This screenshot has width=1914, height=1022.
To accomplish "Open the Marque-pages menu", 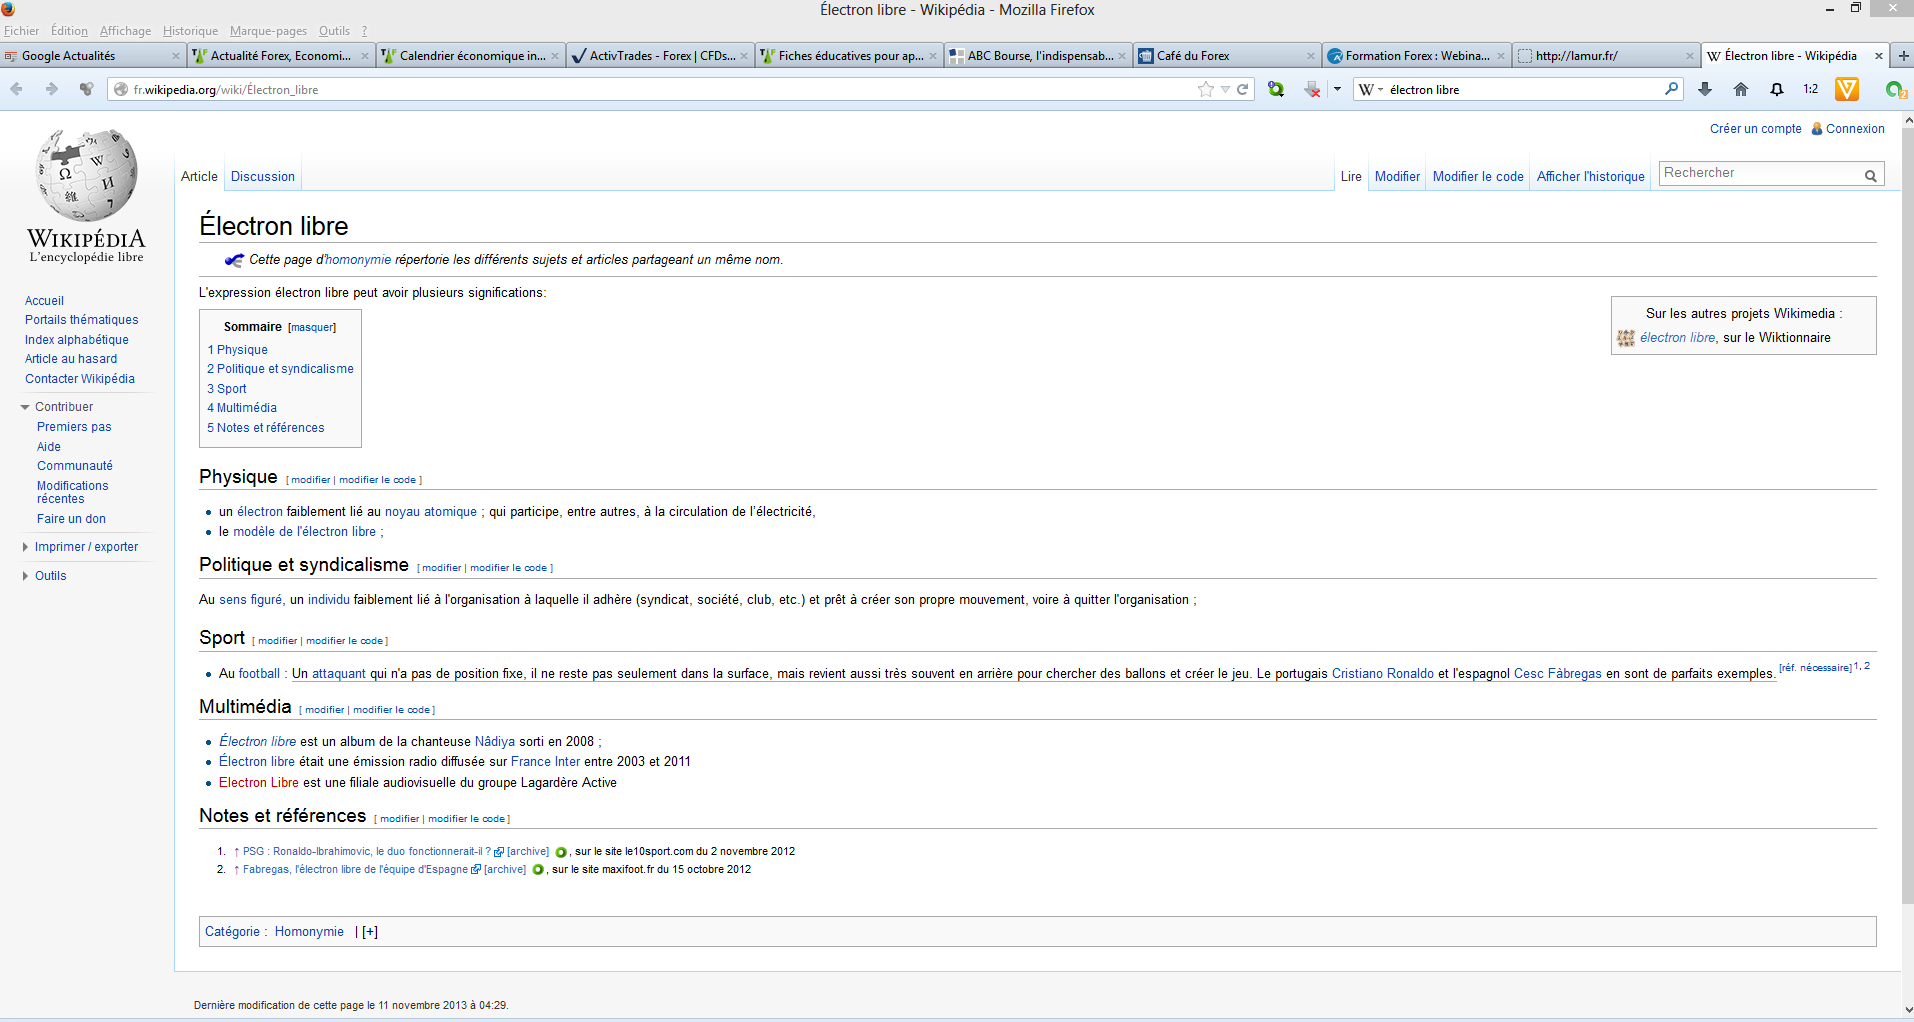I will 268,31.
